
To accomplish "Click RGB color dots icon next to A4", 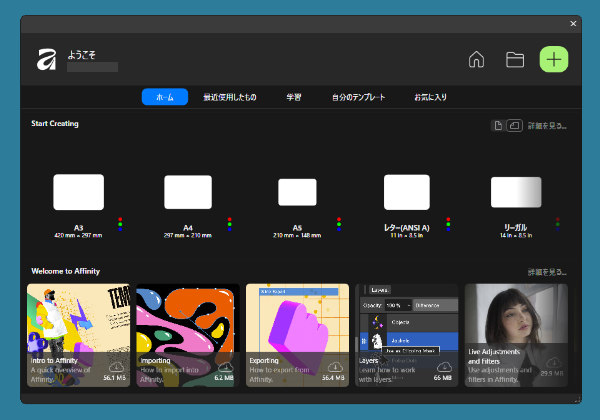I will (x=230, y=224).
